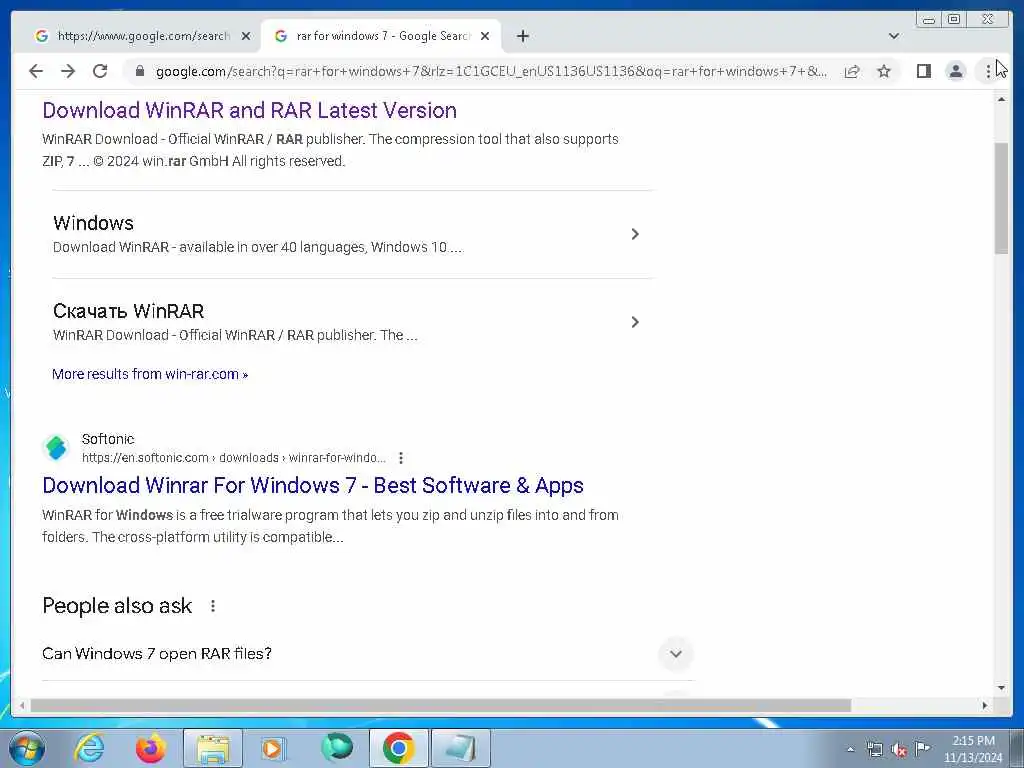Click the muted volume tray icon
Image resolution: width=1024 pixels, height=768 pixels.
(899, 749)
